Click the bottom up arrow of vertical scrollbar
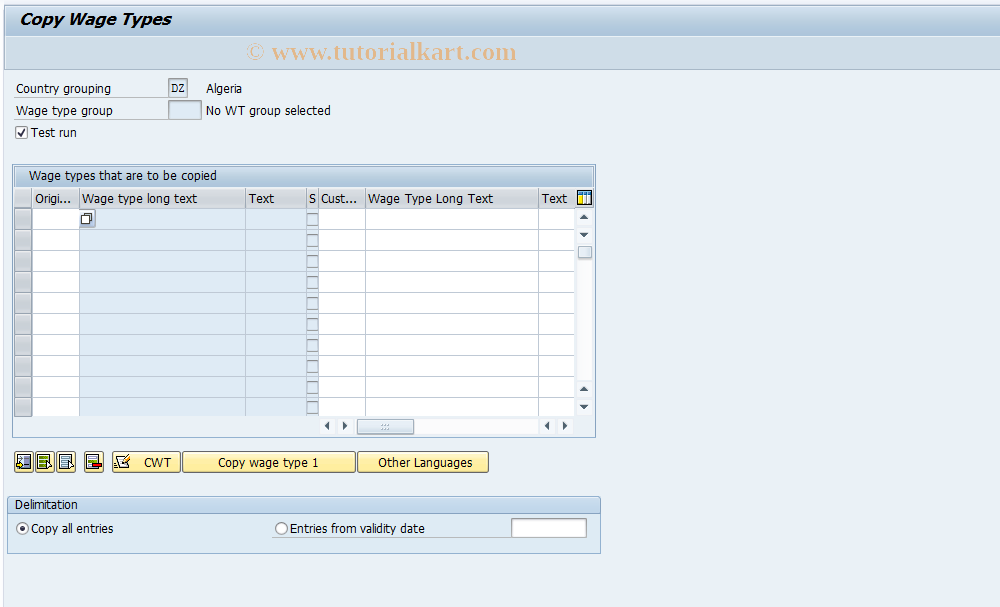 [x=584, y=389]
